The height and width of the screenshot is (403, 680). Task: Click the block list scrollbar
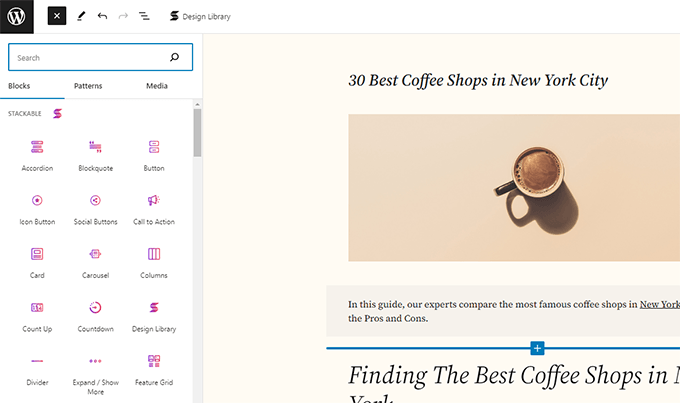click(x=198, y=135)
